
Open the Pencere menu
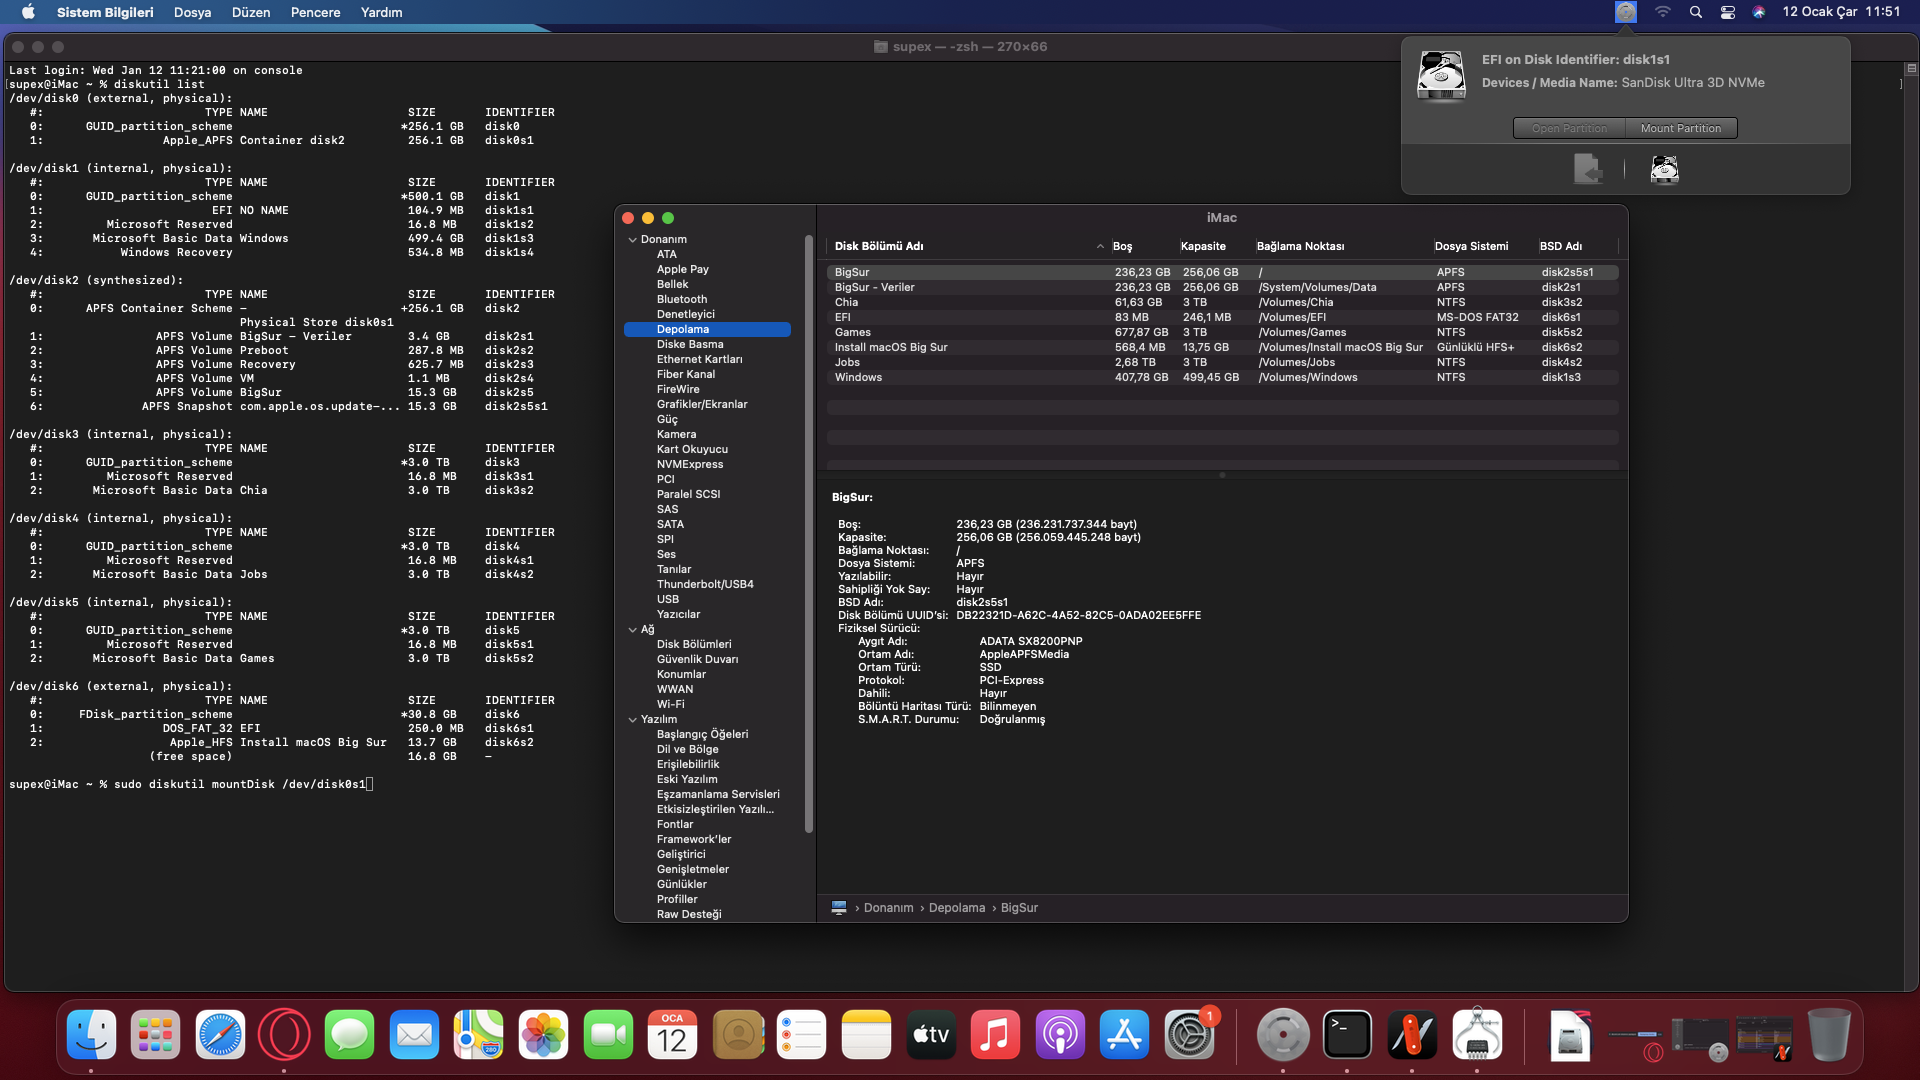316,12
